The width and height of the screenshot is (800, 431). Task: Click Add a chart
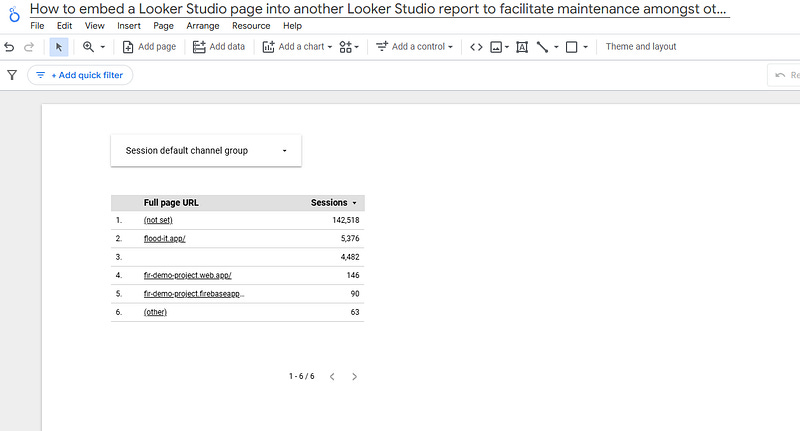[297, 47]
